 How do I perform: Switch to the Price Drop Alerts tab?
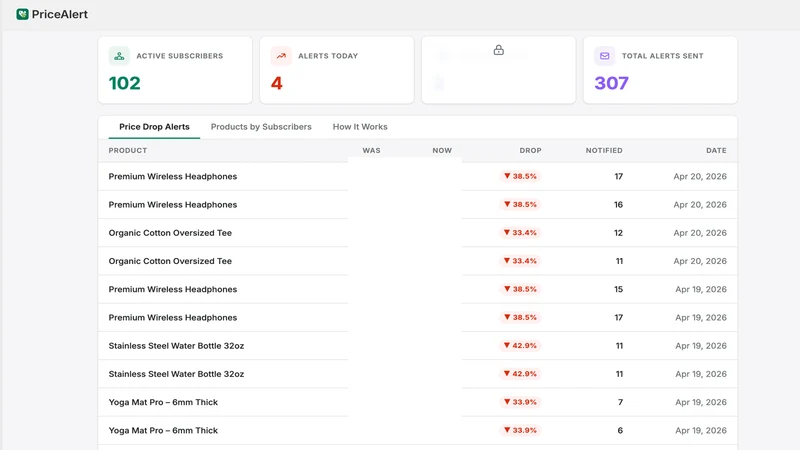point(154,127)
